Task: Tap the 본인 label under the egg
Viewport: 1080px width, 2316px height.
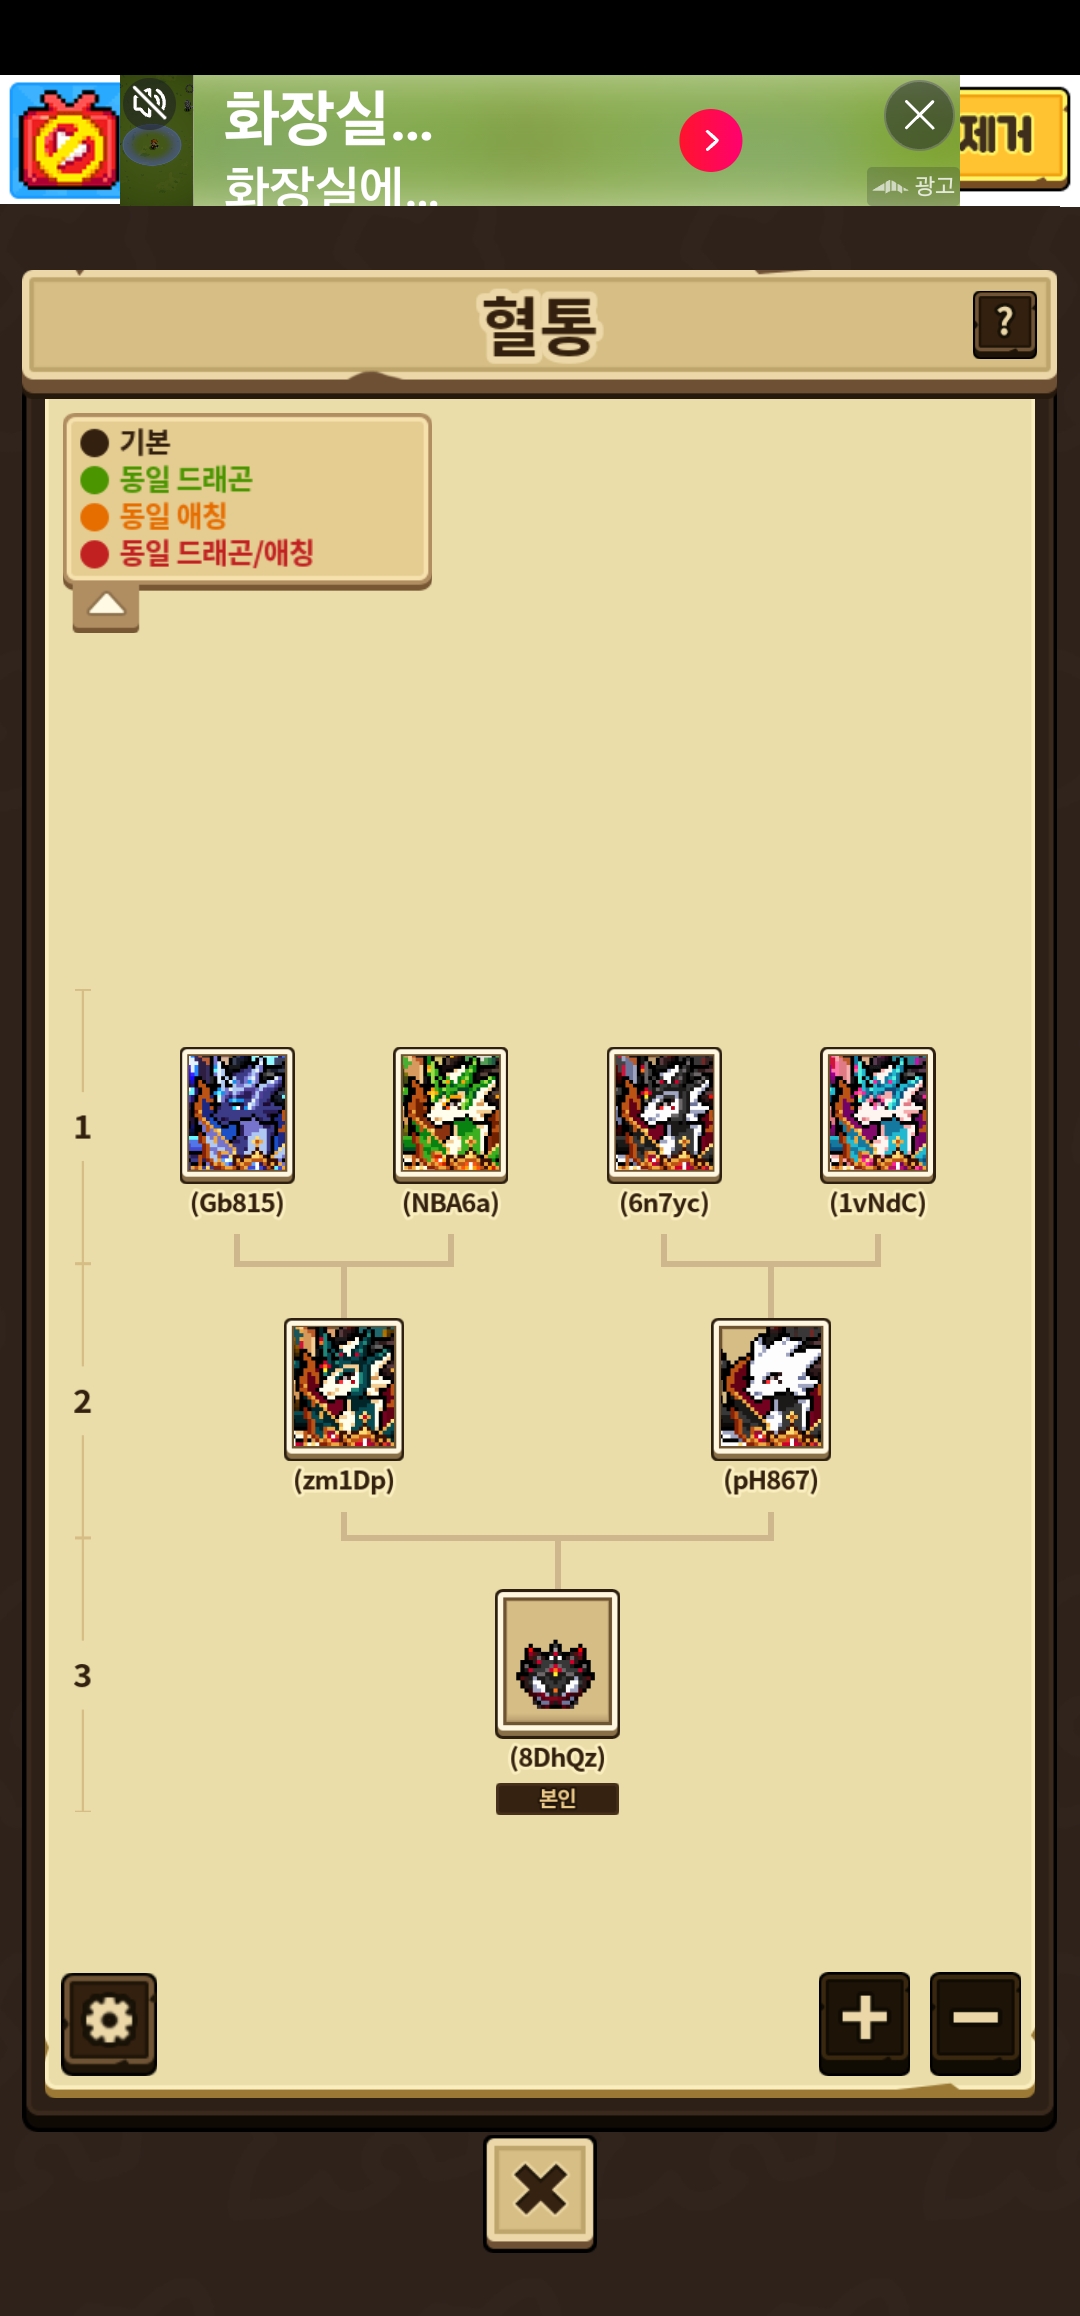Action: coord(557,1798)
